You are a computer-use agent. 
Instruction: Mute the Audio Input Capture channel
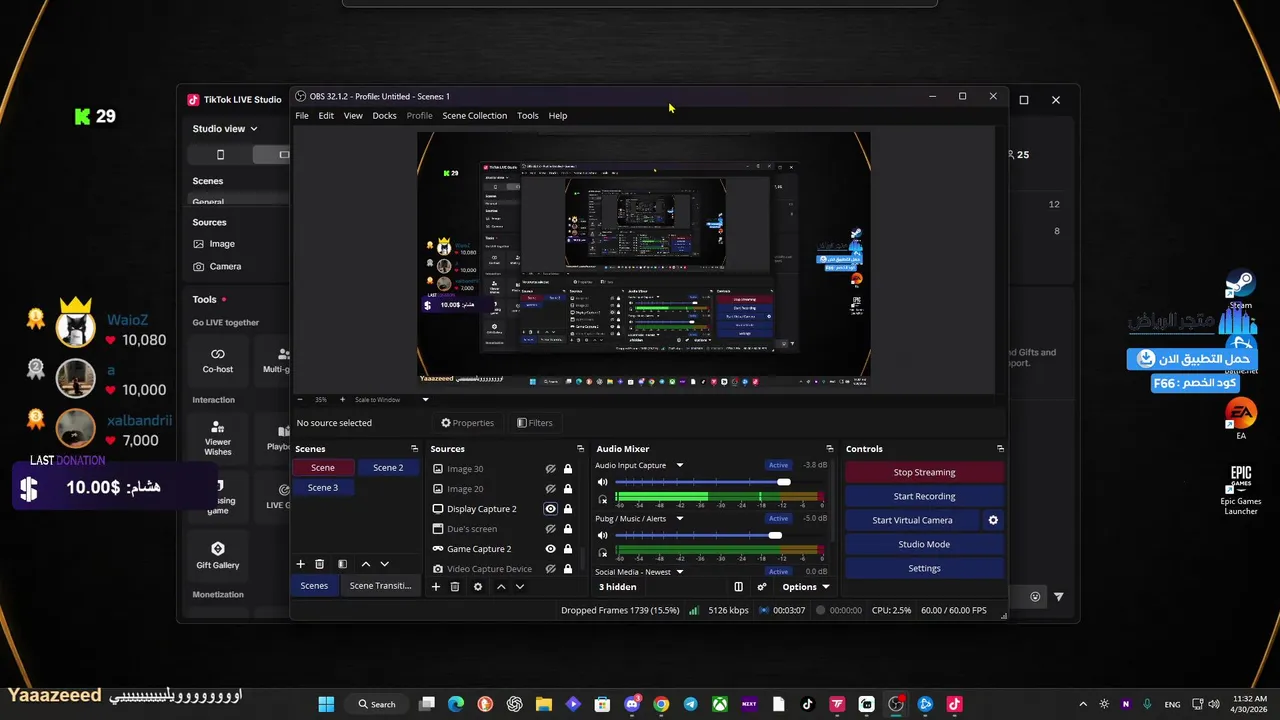tap(602, 482)
